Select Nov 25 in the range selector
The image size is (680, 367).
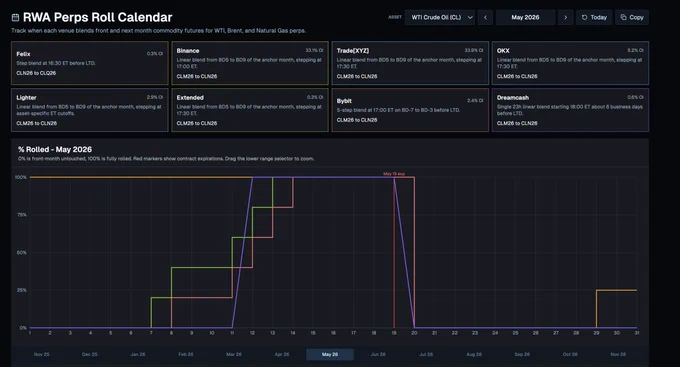tap(42, 354)
